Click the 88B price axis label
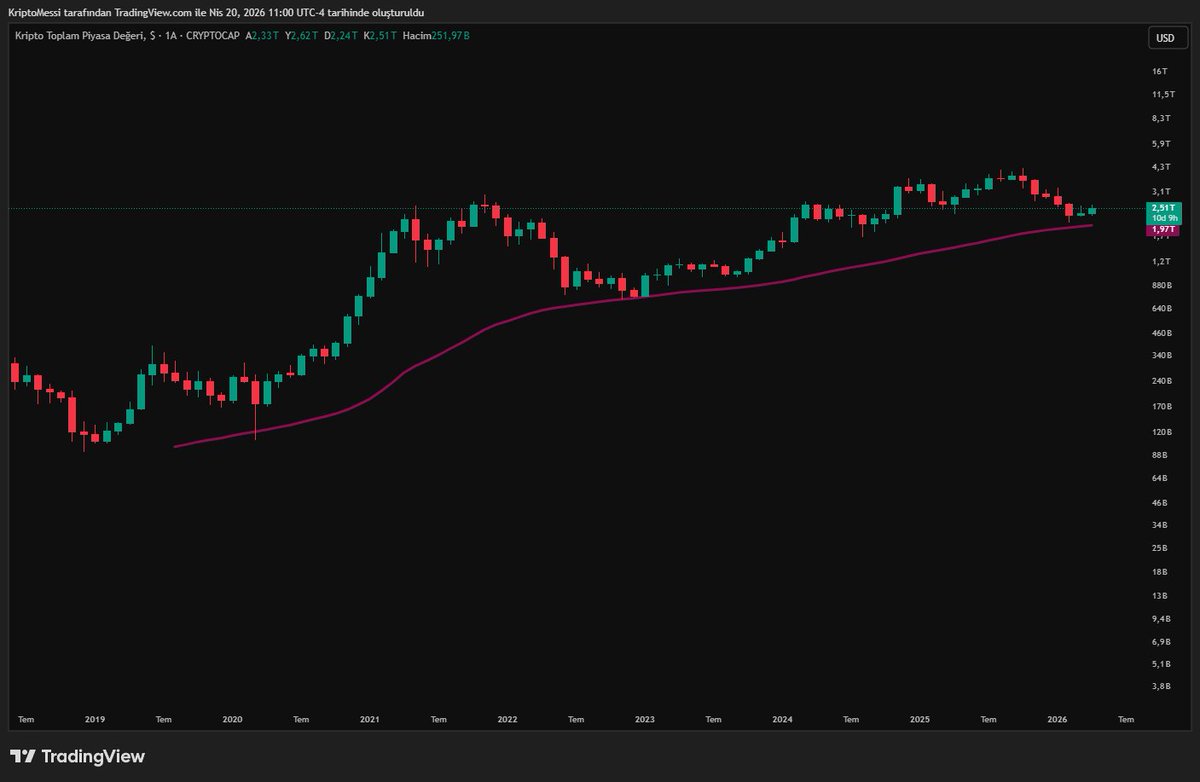1200x782 pixels. pos(1160,455)
